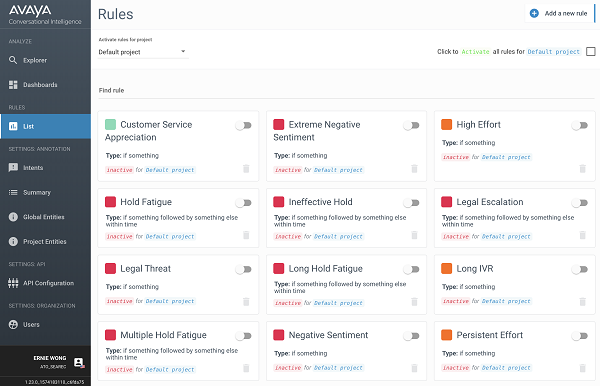
Task: Select Intents under Settings Annotation
Action: [x=45, y=168]
